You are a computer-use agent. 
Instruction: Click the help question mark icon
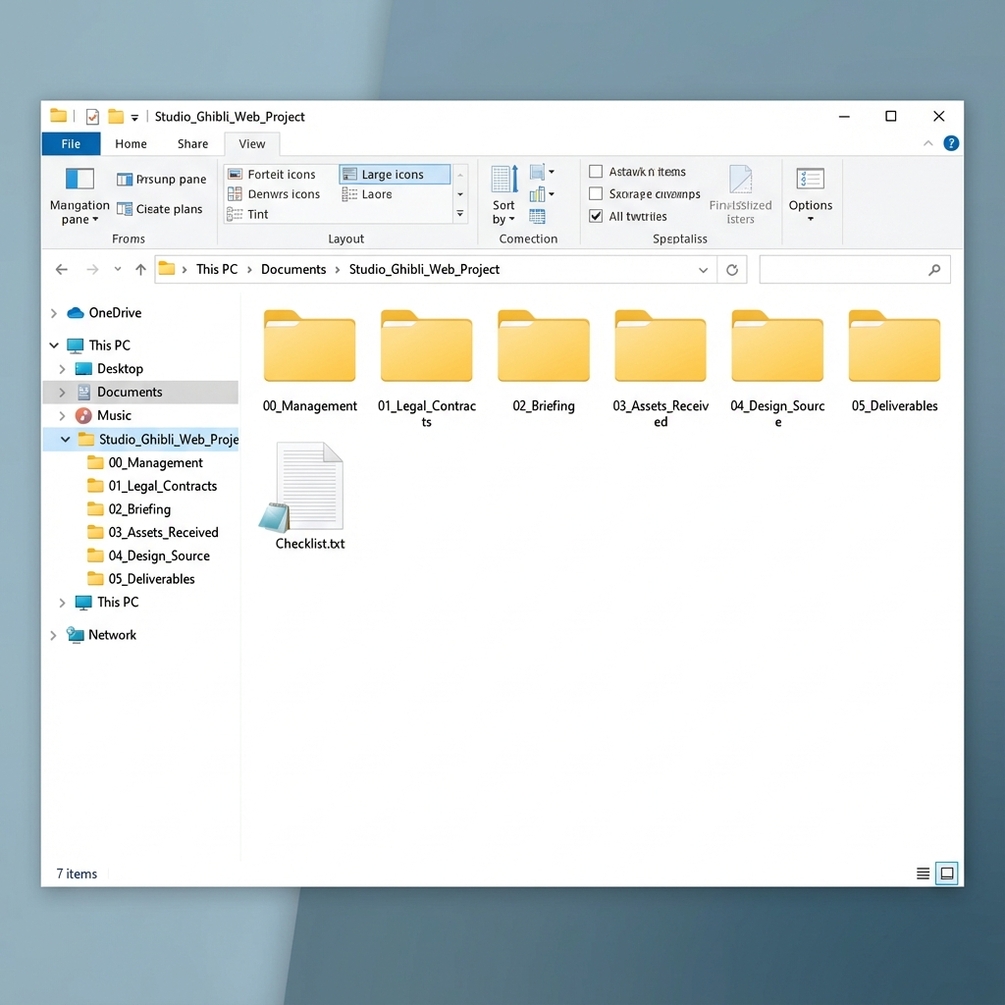point(951,144)
